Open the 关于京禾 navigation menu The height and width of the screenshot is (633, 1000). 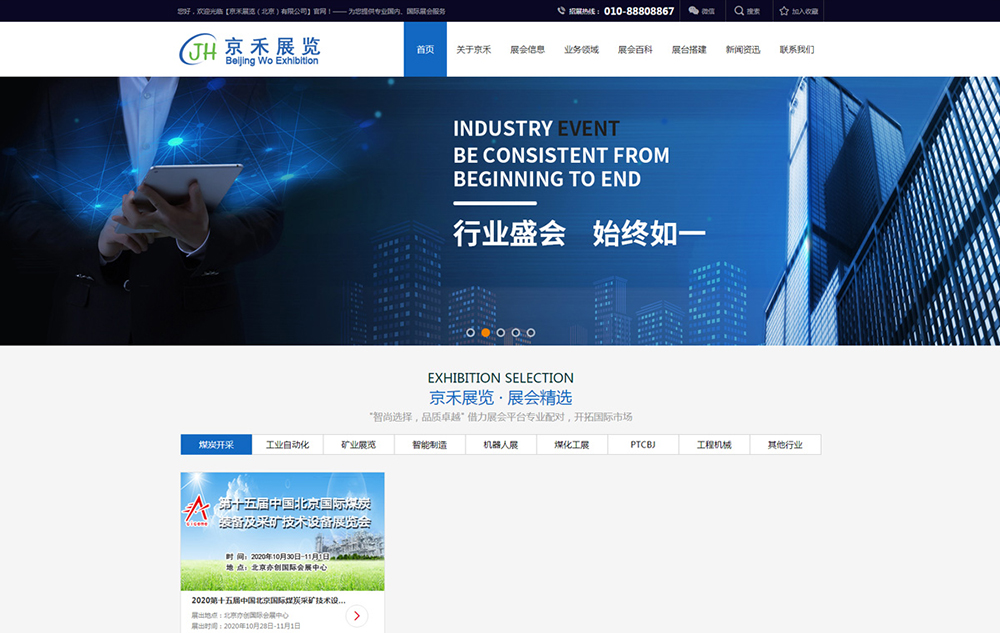(x=473, y=50)
